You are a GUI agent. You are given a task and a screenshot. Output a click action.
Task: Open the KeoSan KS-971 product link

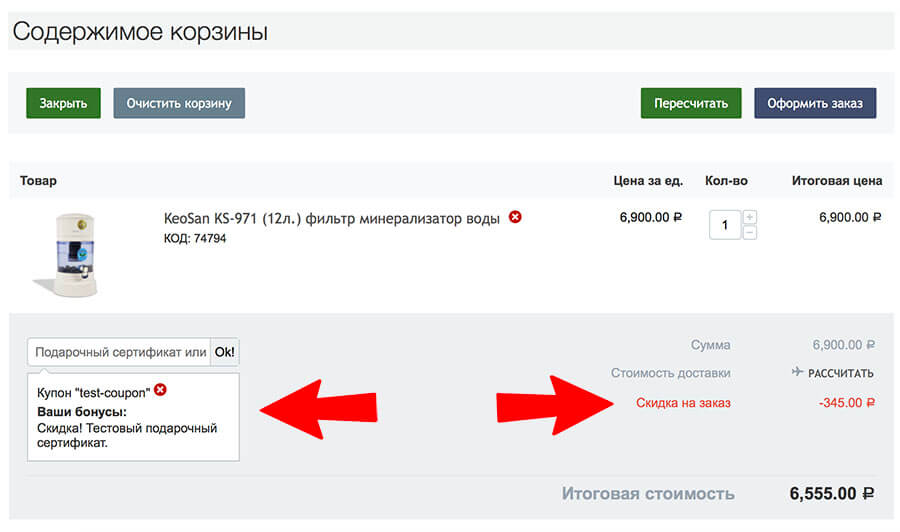[x=331, y=219]
